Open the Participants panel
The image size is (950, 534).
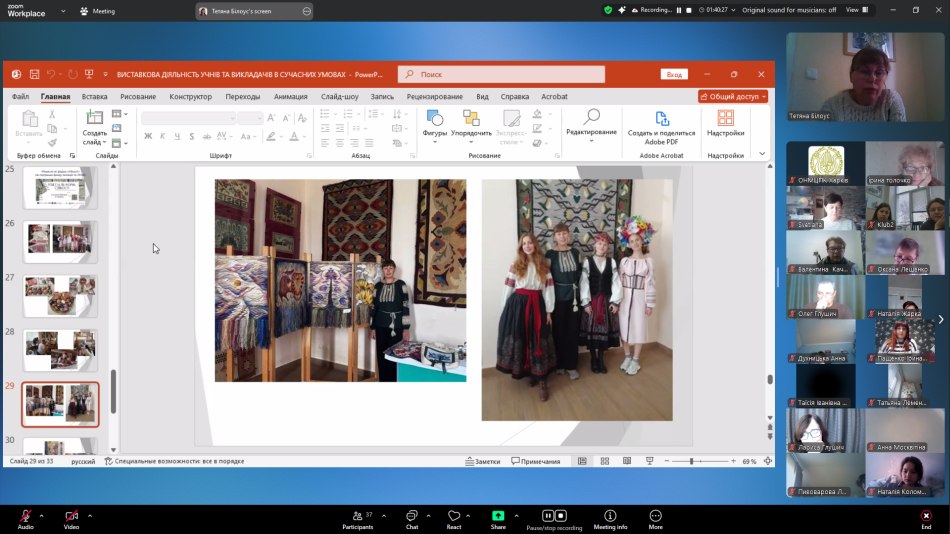click(x=357, y=516)
